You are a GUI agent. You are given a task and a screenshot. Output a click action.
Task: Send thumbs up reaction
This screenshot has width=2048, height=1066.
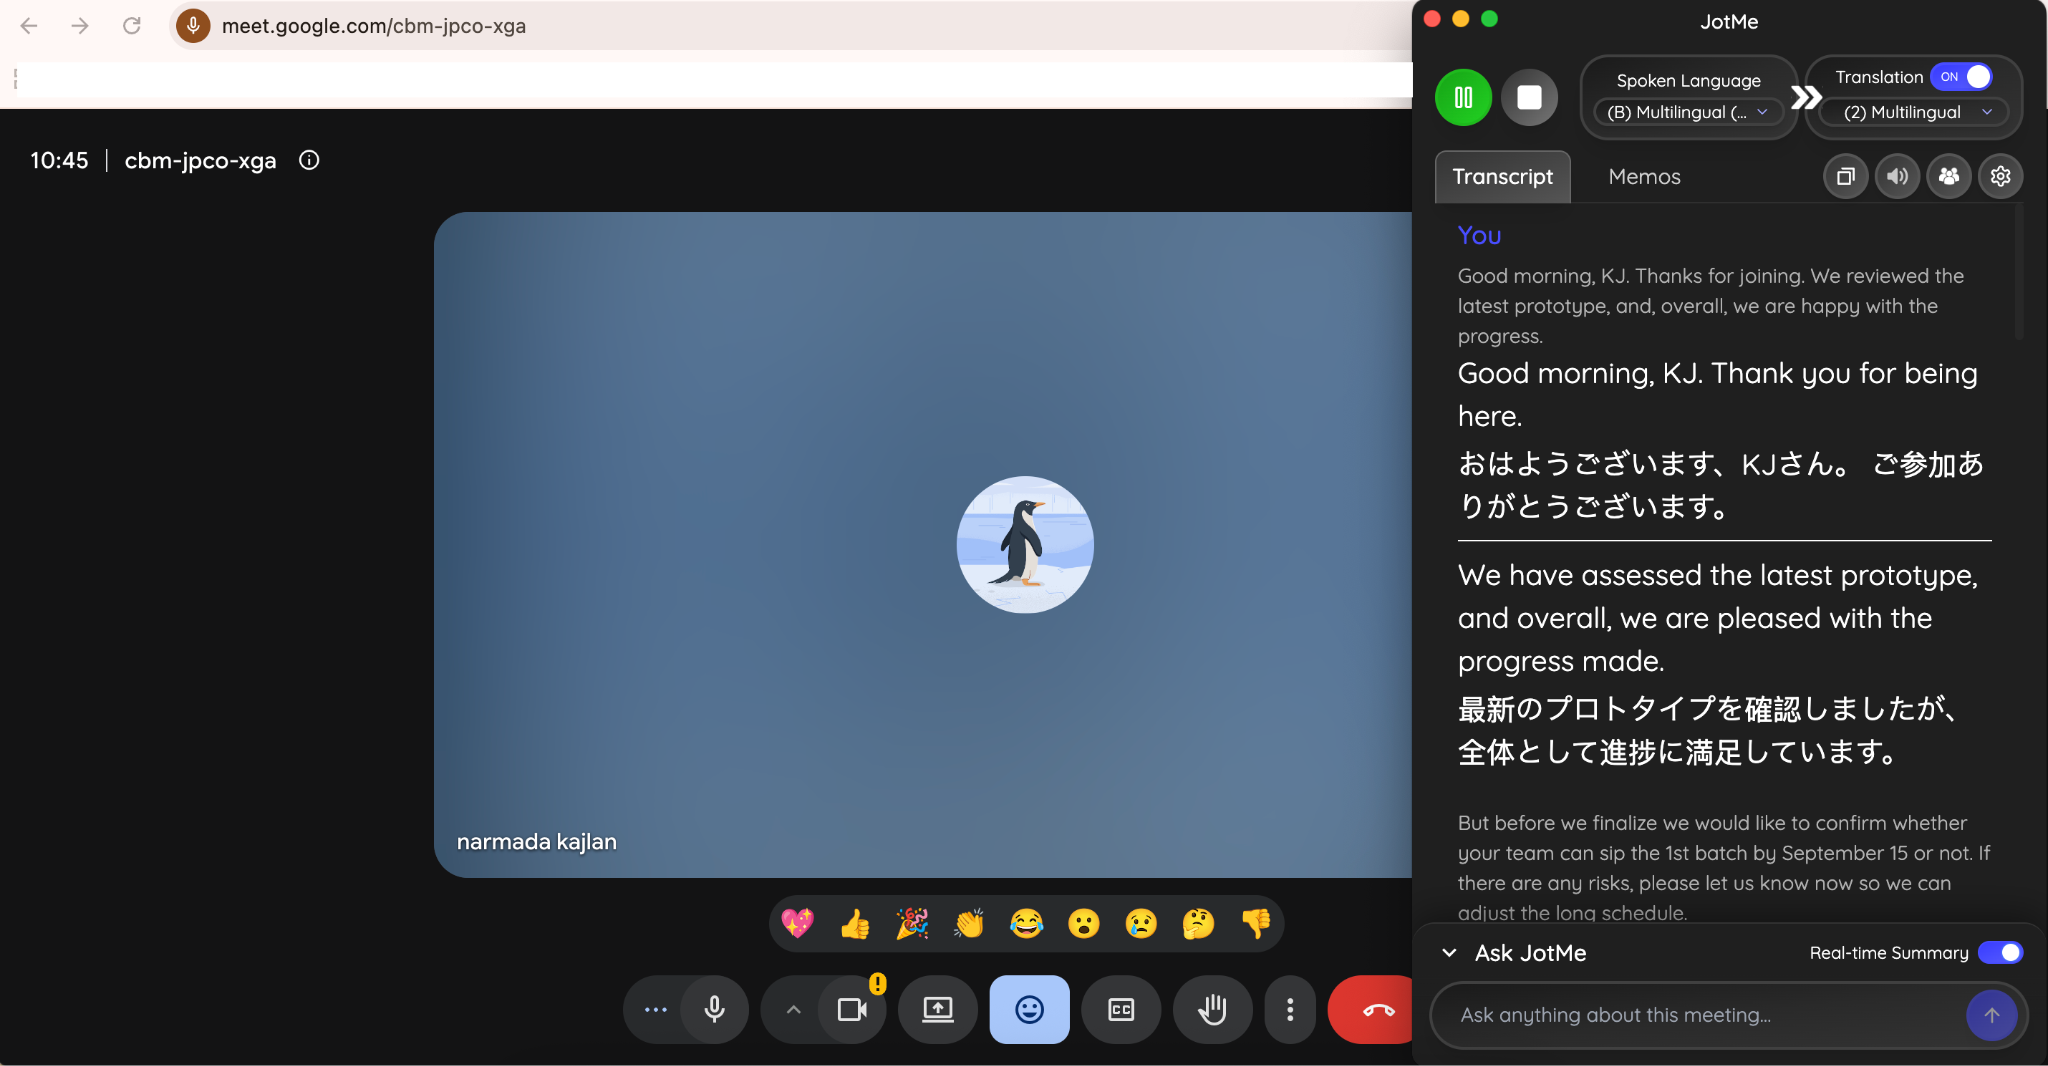855,923
